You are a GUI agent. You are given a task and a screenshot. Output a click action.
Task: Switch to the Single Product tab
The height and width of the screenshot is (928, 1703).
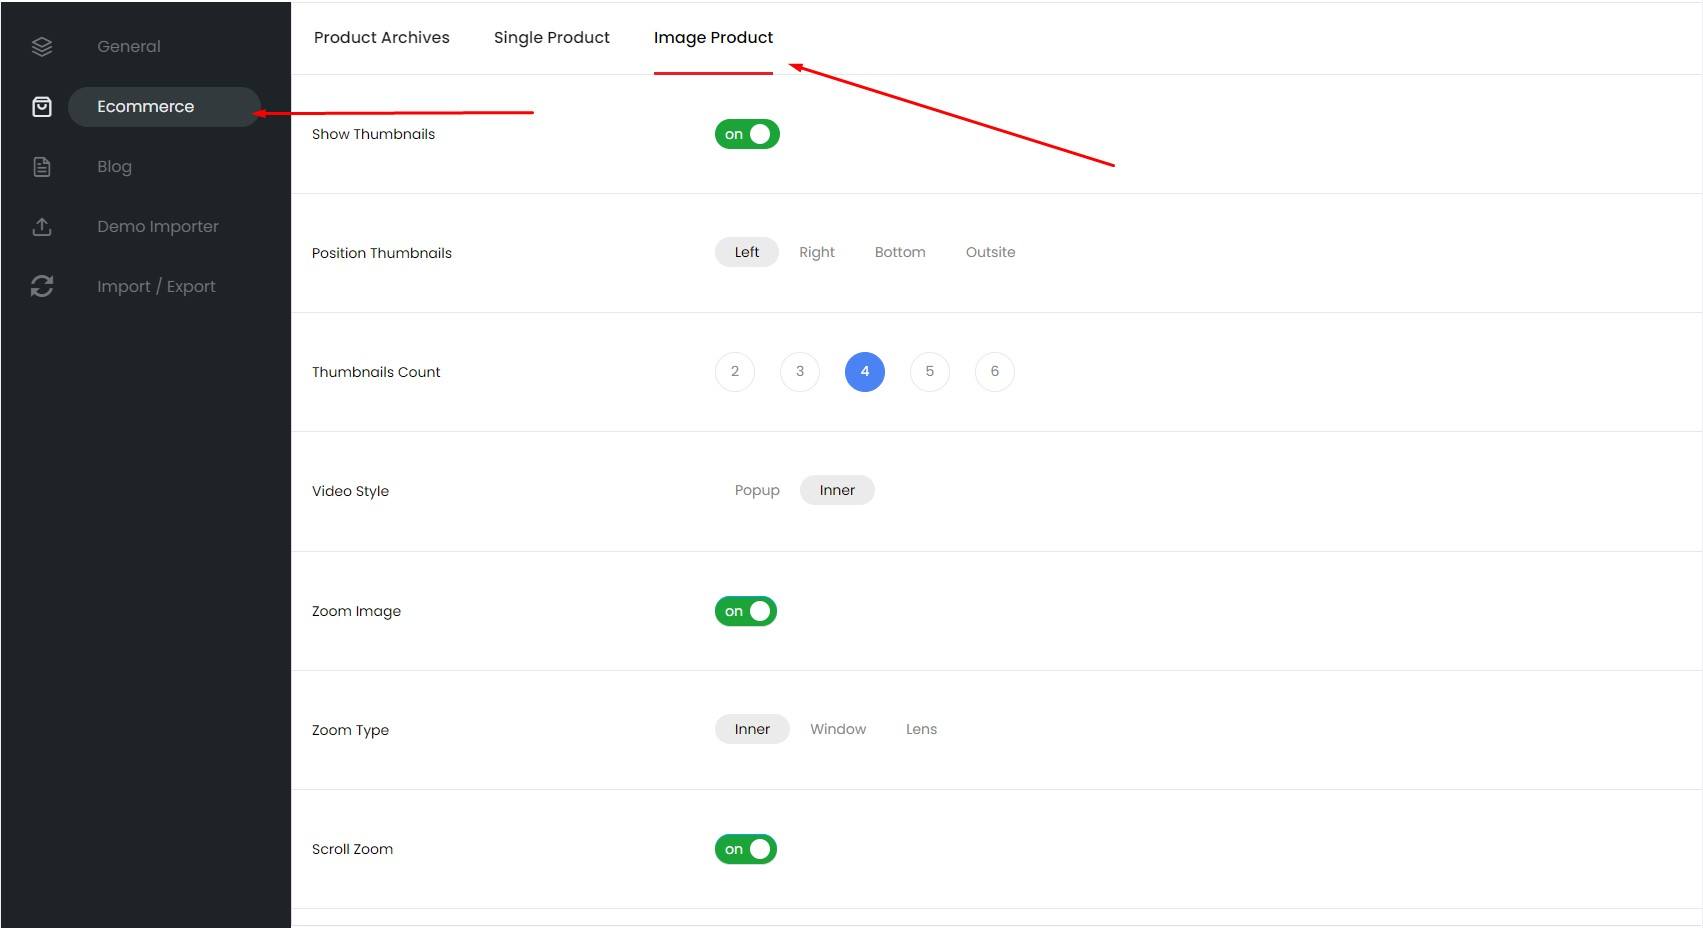coord(551,38)
